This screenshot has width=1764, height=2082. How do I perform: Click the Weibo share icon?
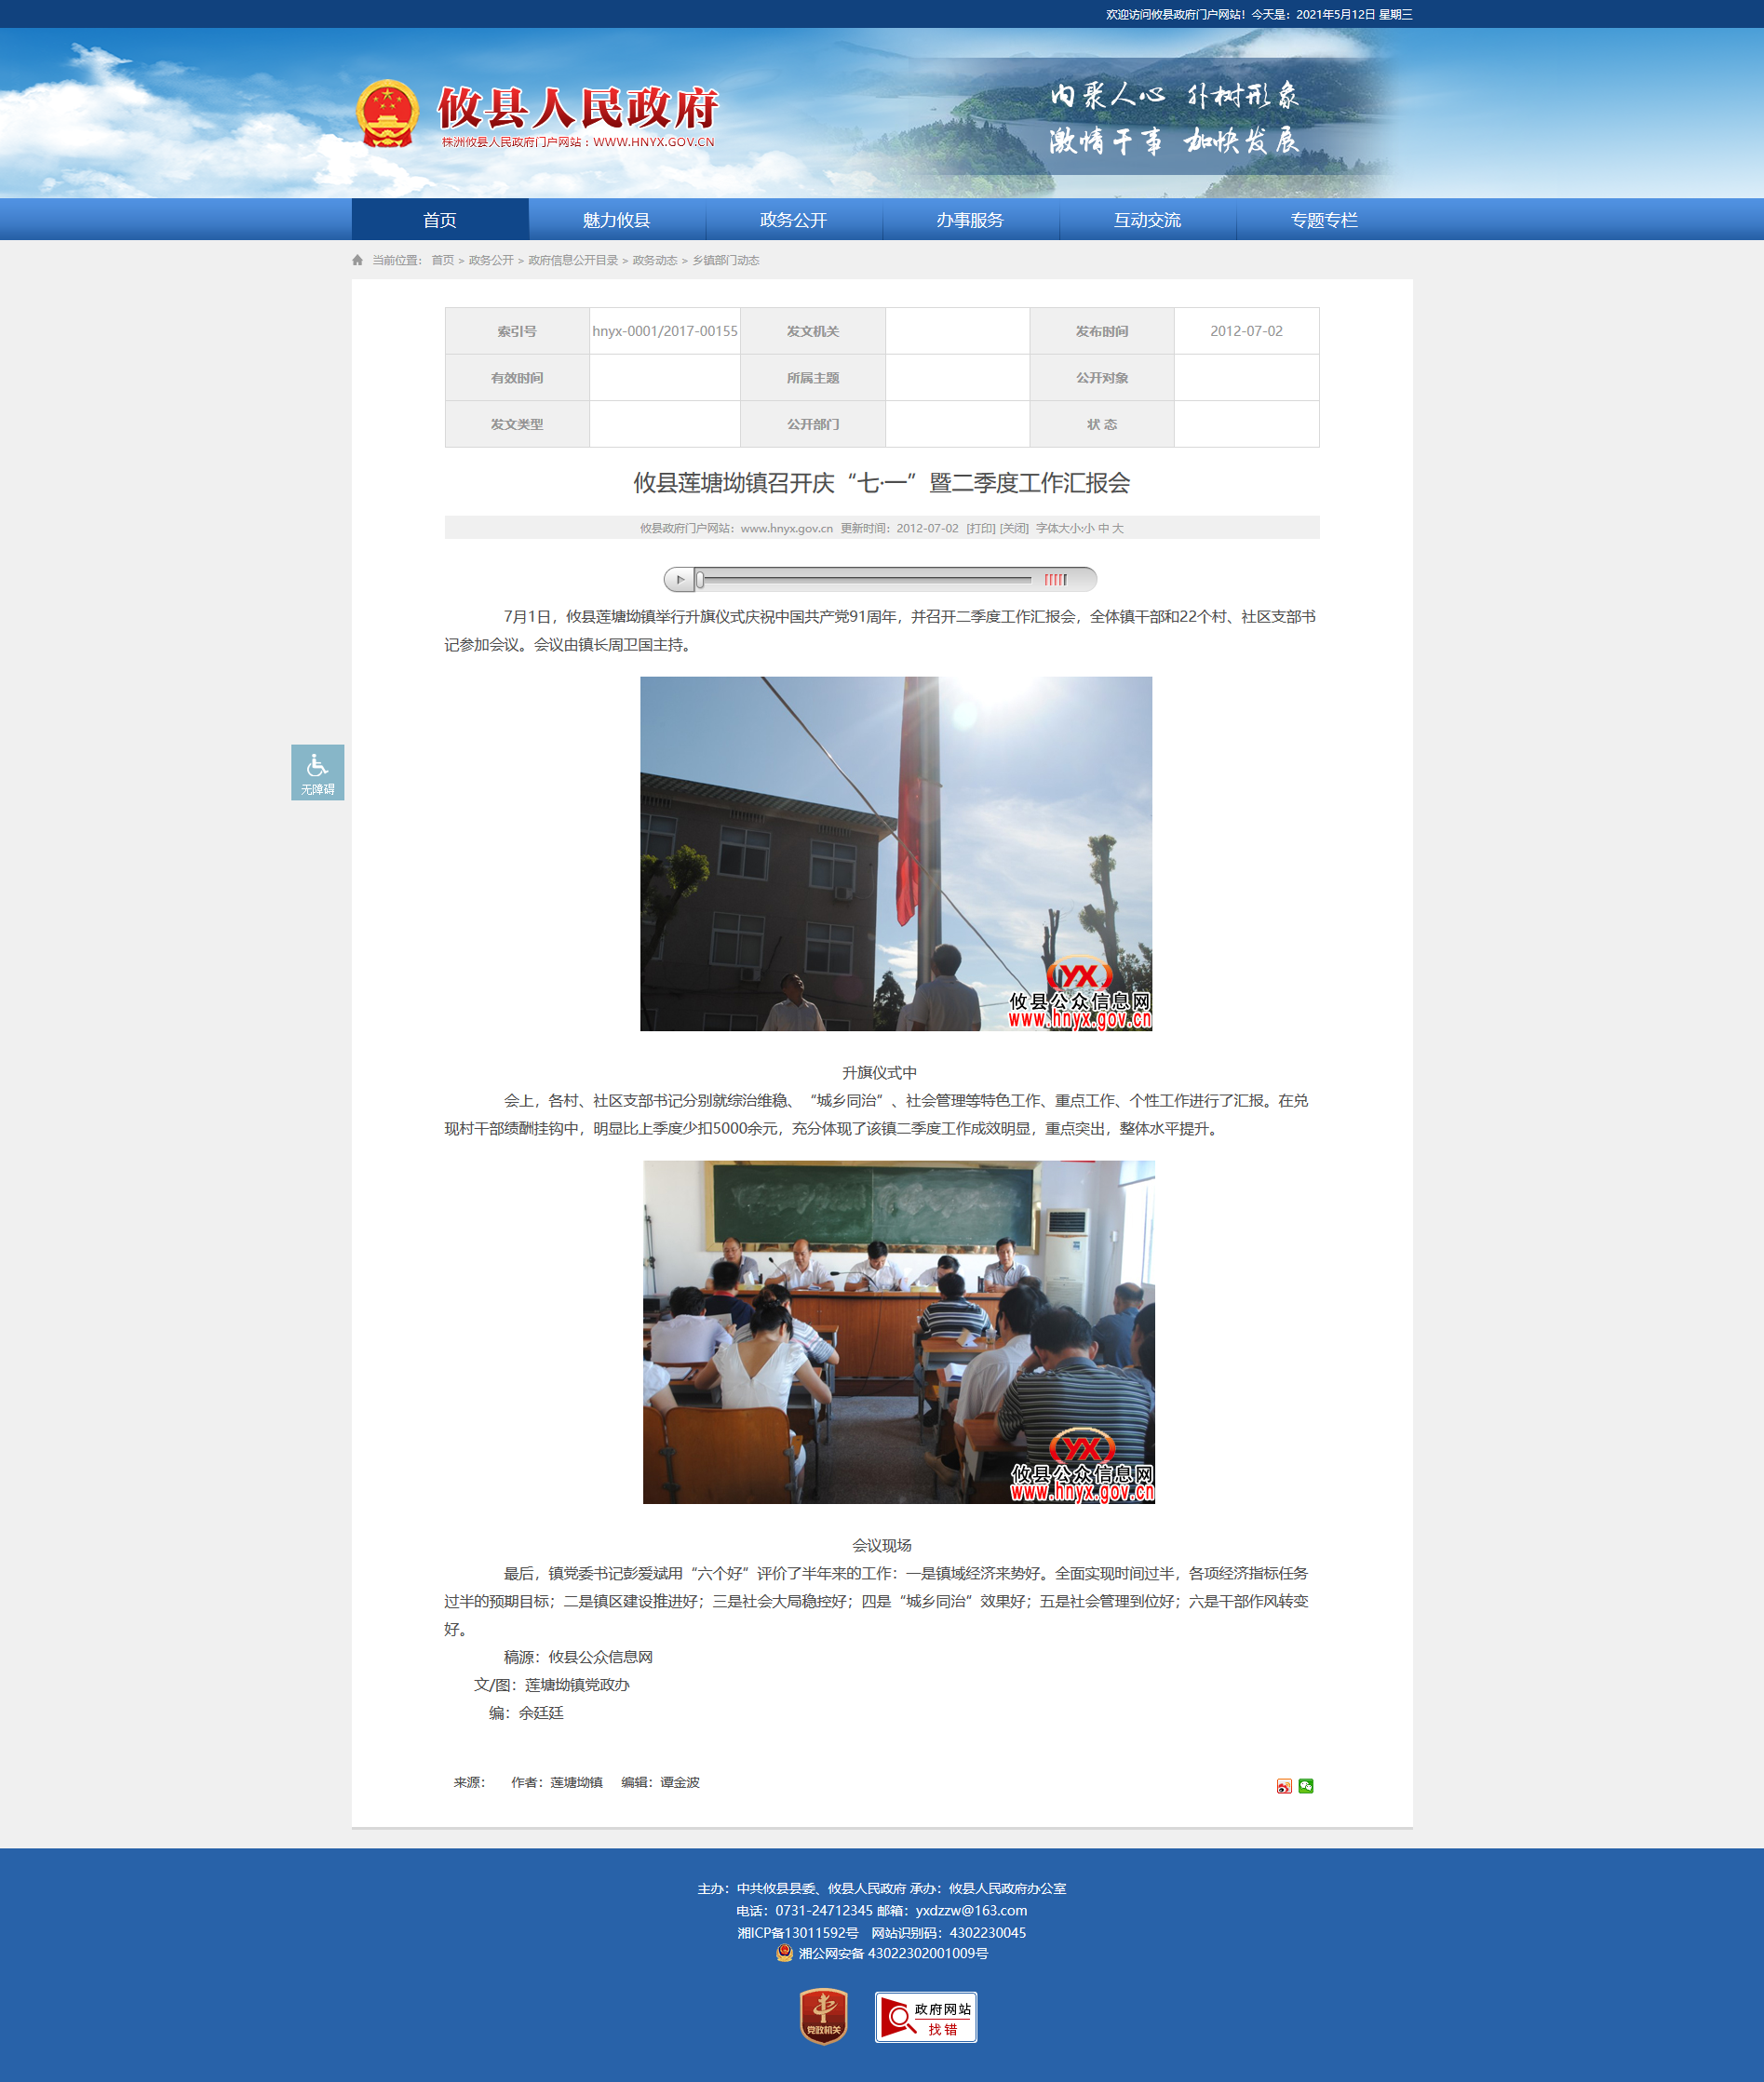(1284, 1786)
